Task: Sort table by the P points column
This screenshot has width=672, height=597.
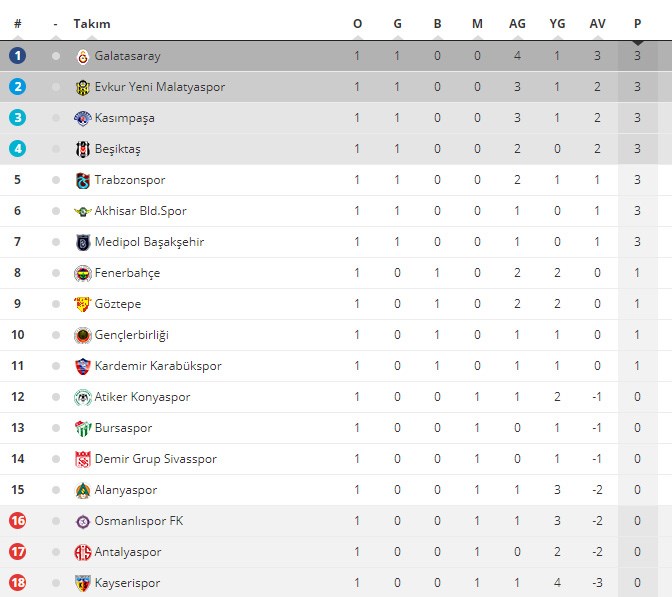Action: (637, 24)
